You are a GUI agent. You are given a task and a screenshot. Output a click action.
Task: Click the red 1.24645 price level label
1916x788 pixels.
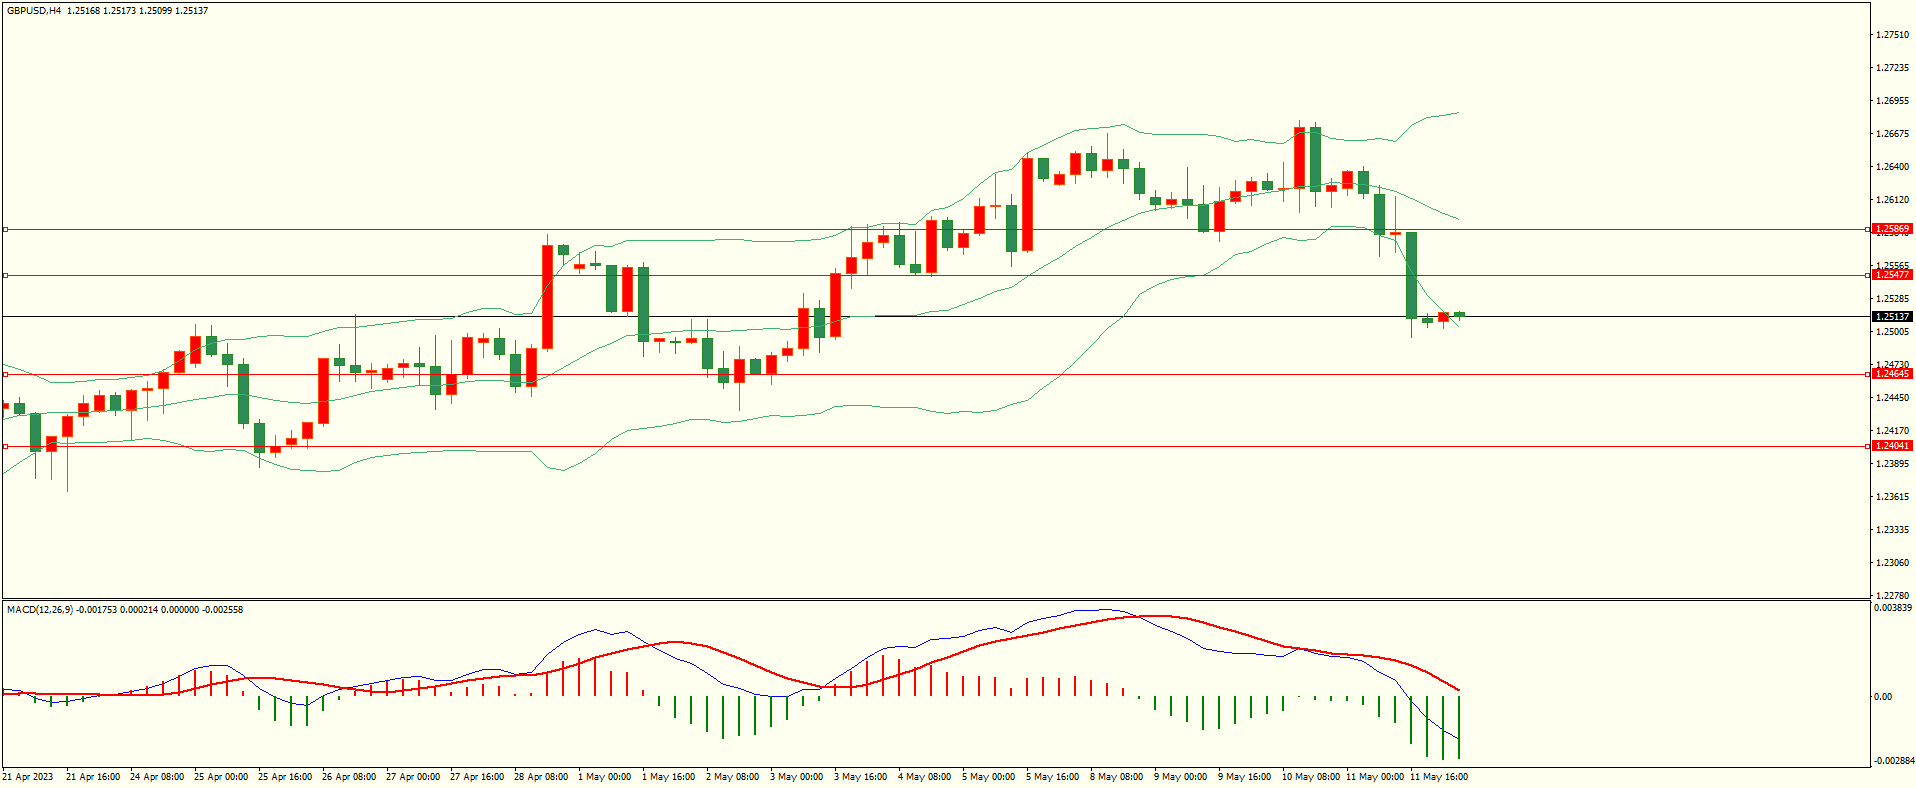1891,374
